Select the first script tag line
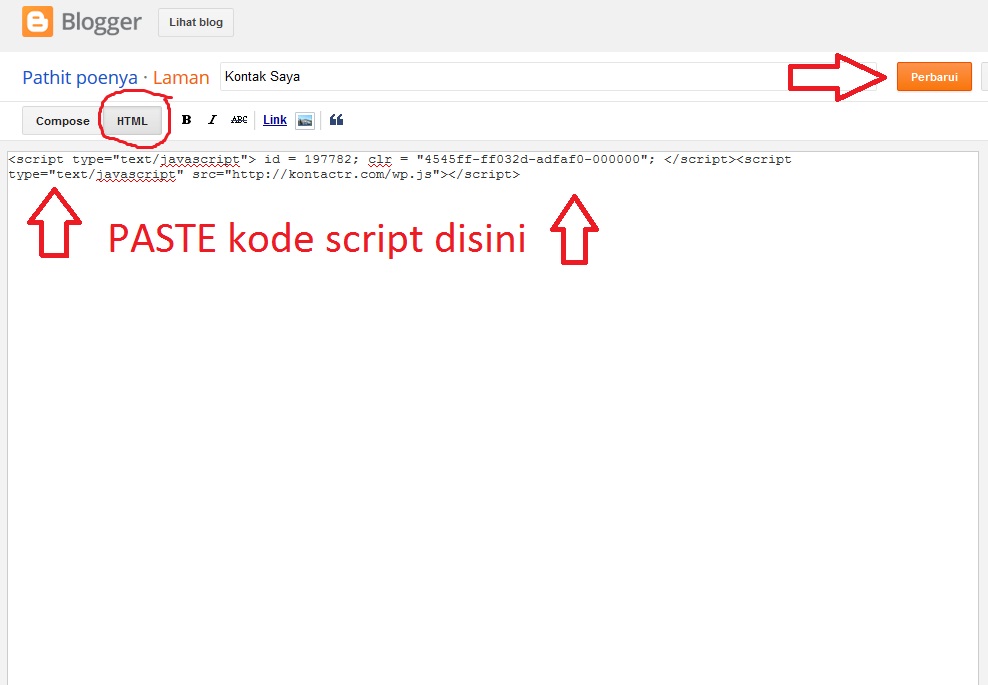Screen dimensions: 988x685 400,158
